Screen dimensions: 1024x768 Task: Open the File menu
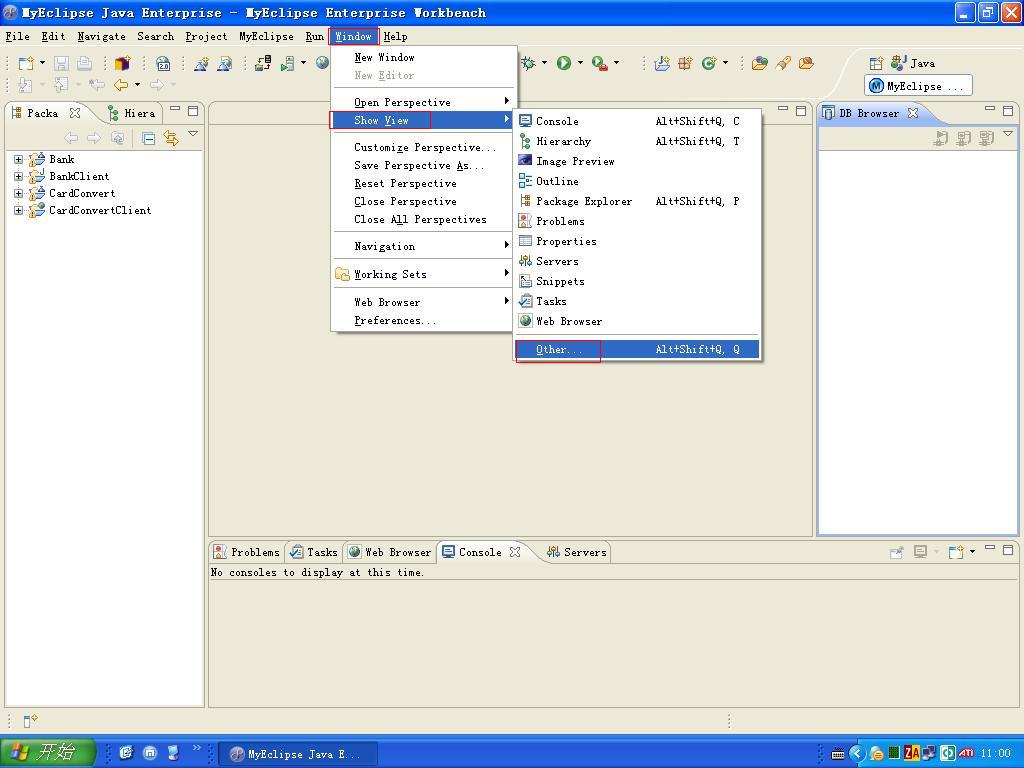(17, 37)
